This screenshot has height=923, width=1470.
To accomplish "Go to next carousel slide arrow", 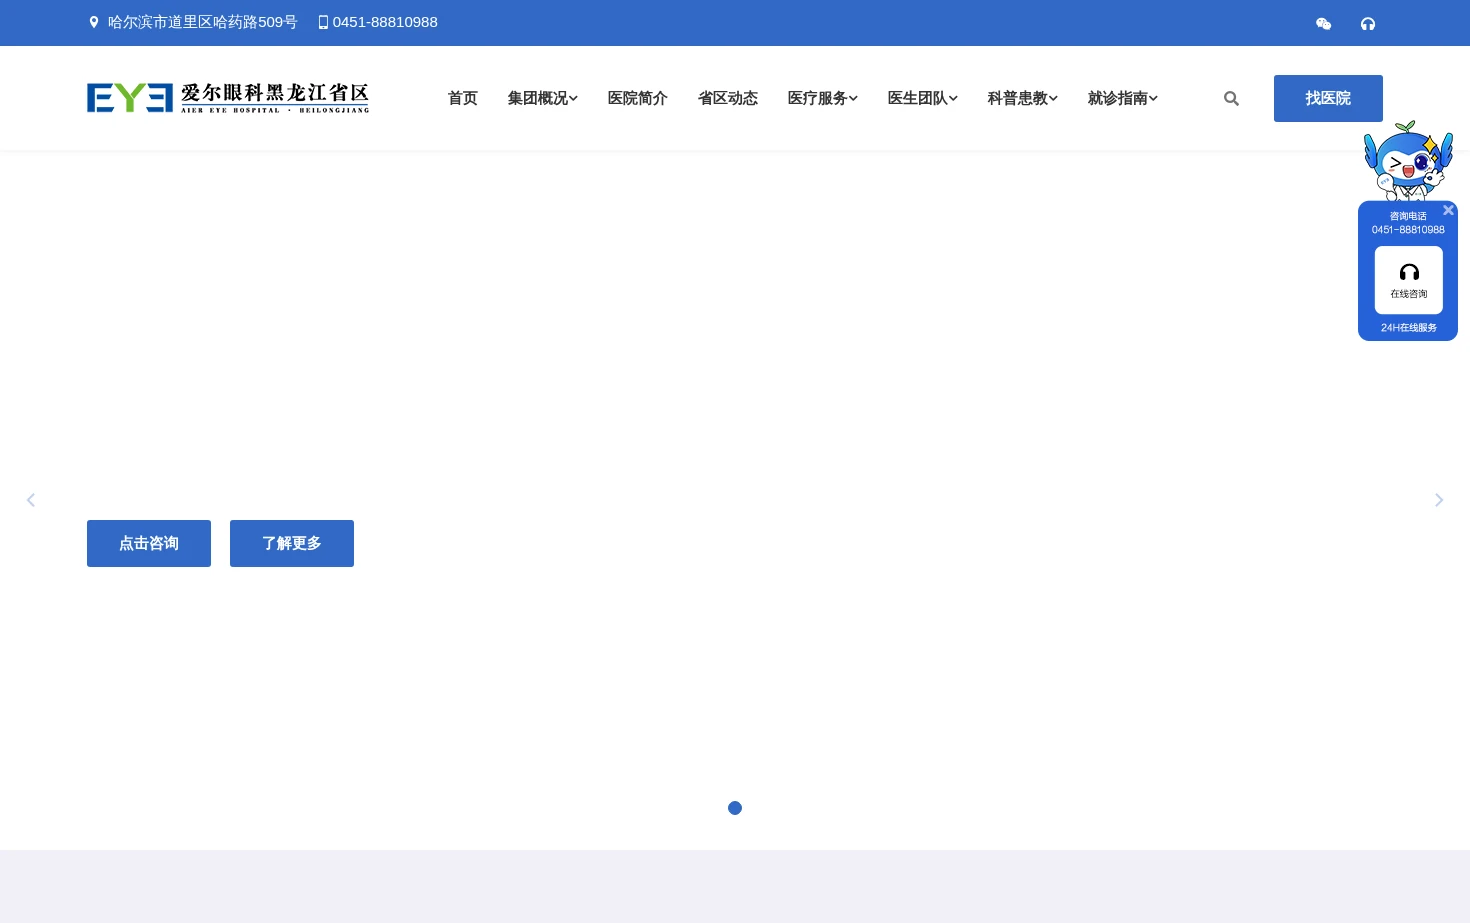I will pyautogui.click(x=1439, y=500).
